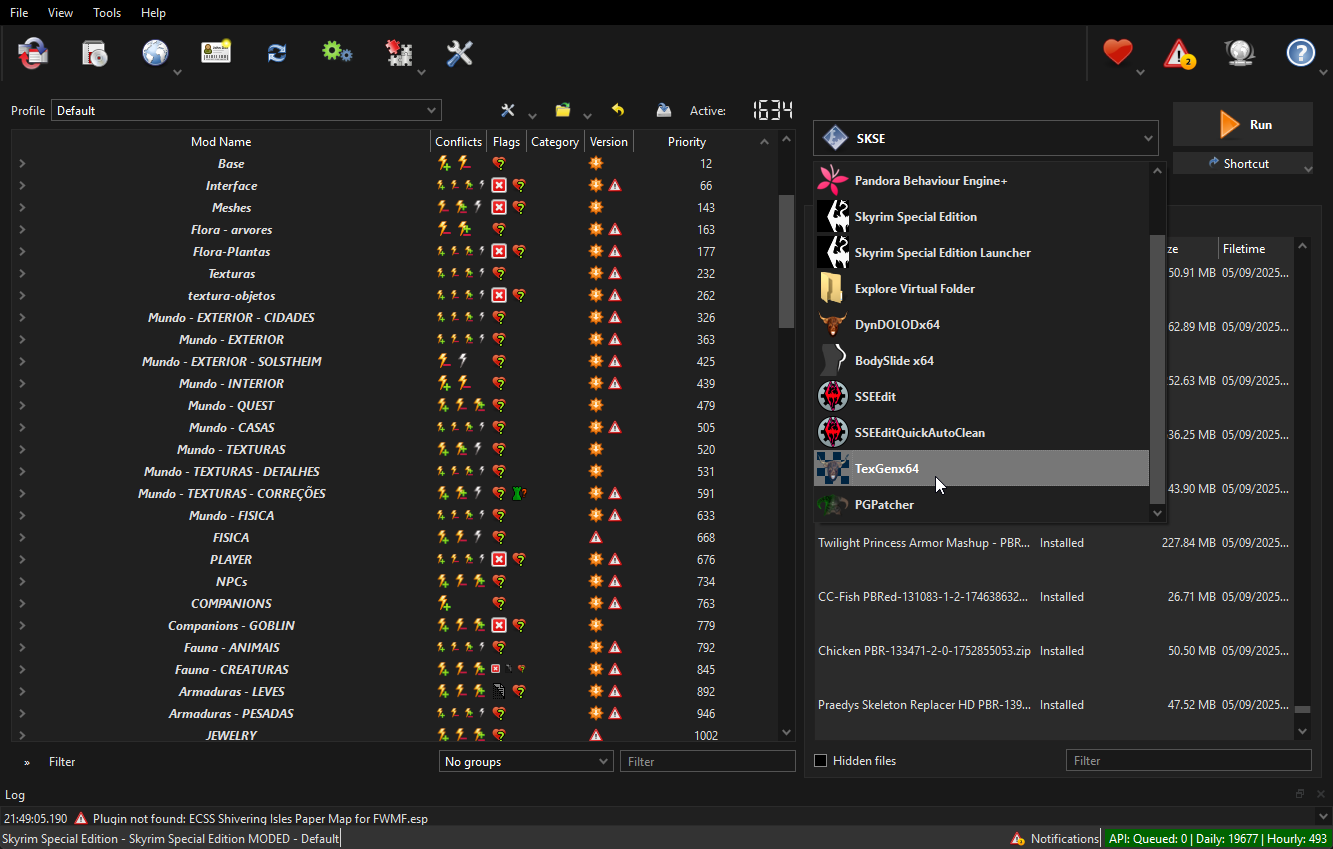Select Skyrim Special Edition Launcher entry
Image resolution: width=1333 pixels, height=849 pixels.
[982, 252]
